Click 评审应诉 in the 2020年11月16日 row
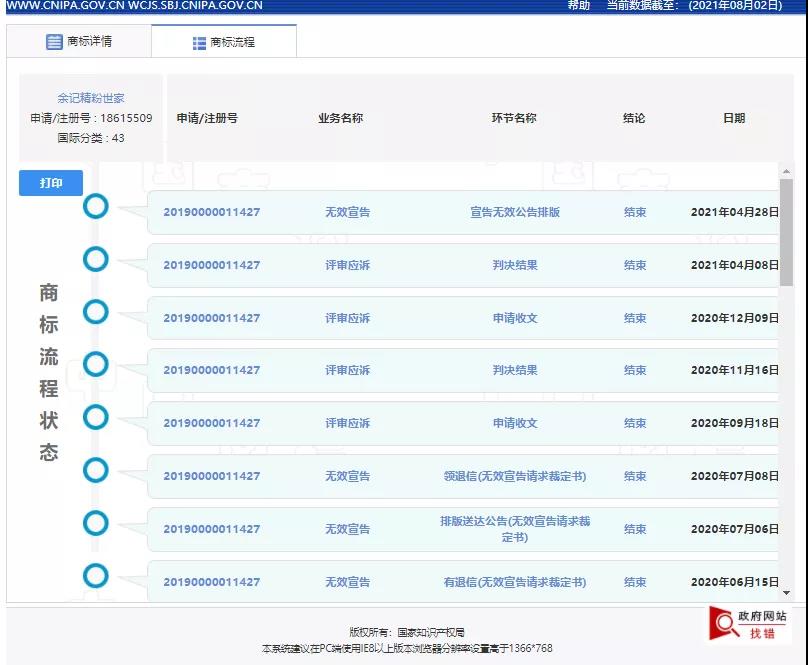This screenshot has width=808, height=665. point(347,370)
